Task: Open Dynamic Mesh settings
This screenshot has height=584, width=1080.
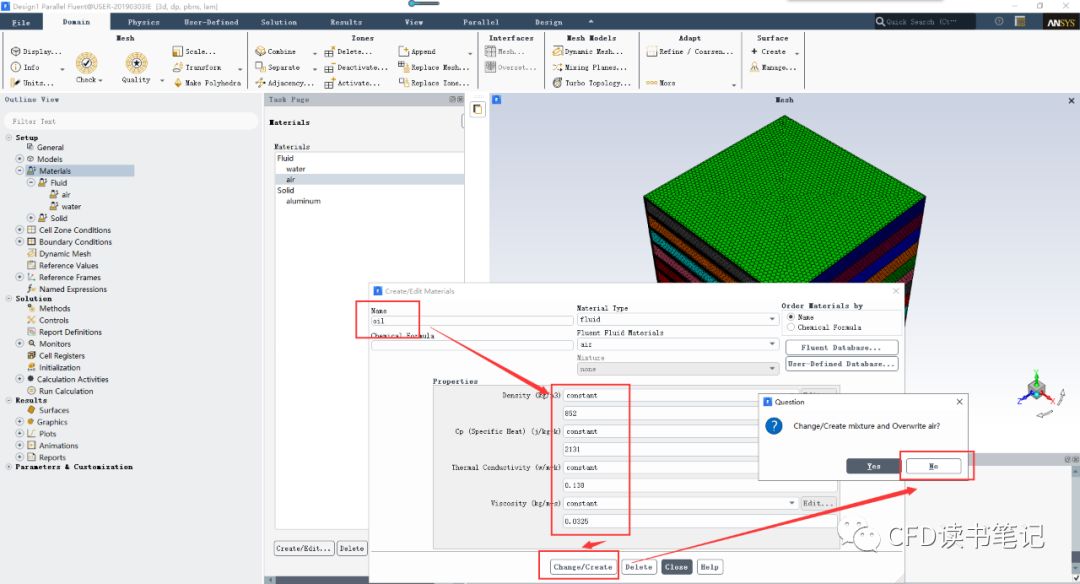Action: 588,52
